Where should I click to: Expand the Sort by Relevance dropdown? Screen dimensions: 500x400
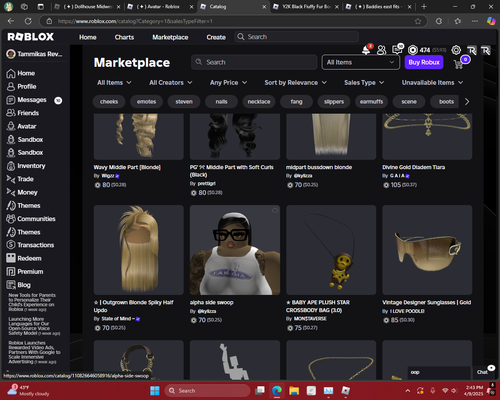click(x=295, y=83)
